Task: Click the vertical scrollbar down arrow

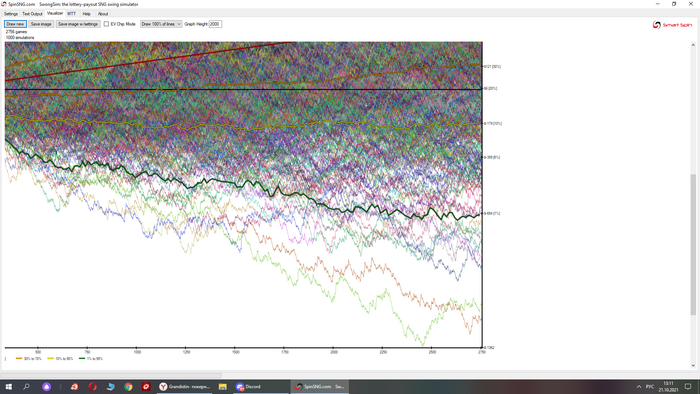Action: pos(693,365)
